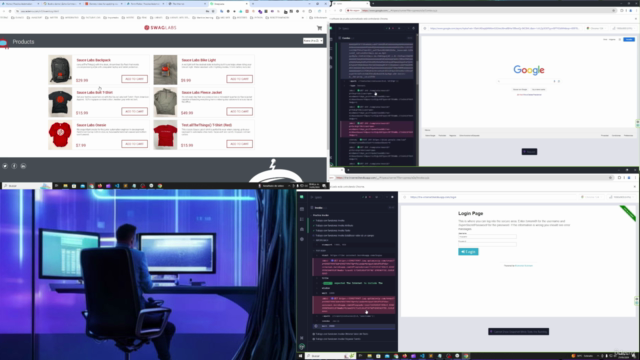
Task: Select the assert expected log entry
Action: 354,283
